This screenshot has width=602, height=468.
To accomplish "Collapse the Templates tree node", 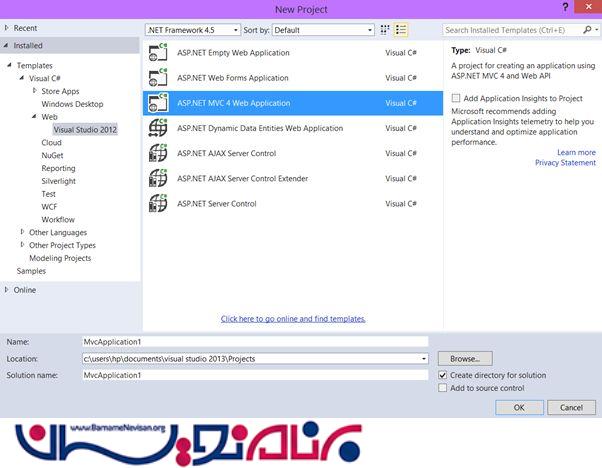I will 10,65.
